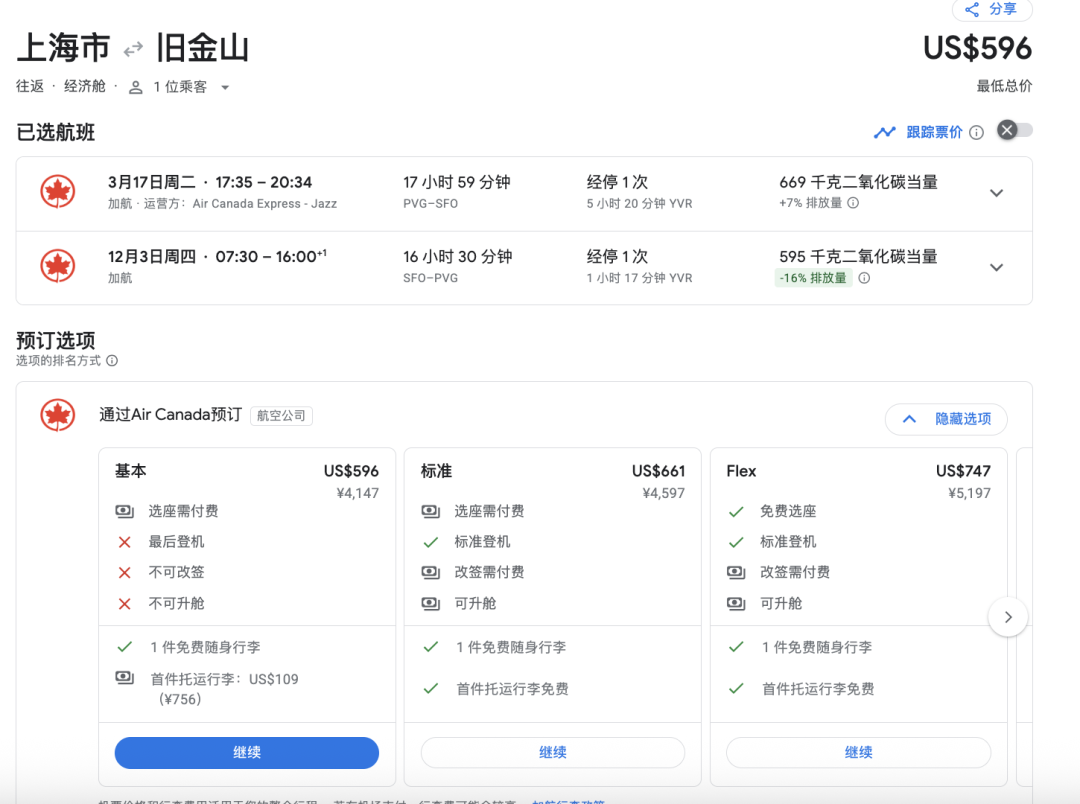1080x804 pixels.
Task: Click the swap arrows between 上海市 and 旧金山
Action: pyautogui.click(x=133, y=49)
